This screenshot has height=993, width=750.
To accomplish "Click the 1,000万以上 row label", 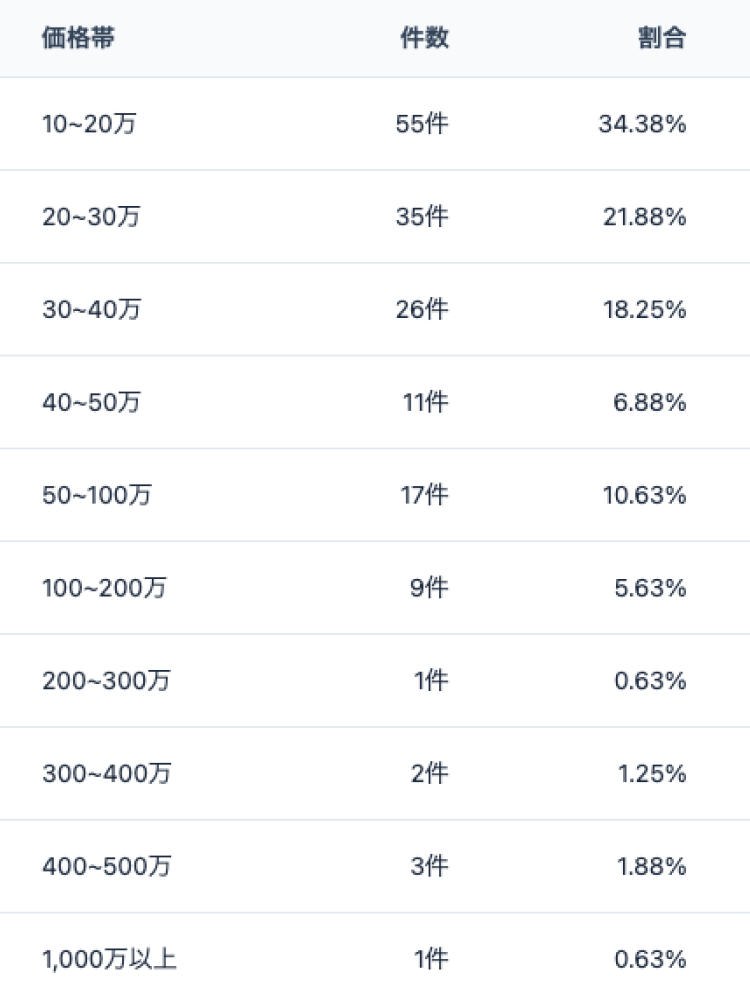I will [109, 959].
